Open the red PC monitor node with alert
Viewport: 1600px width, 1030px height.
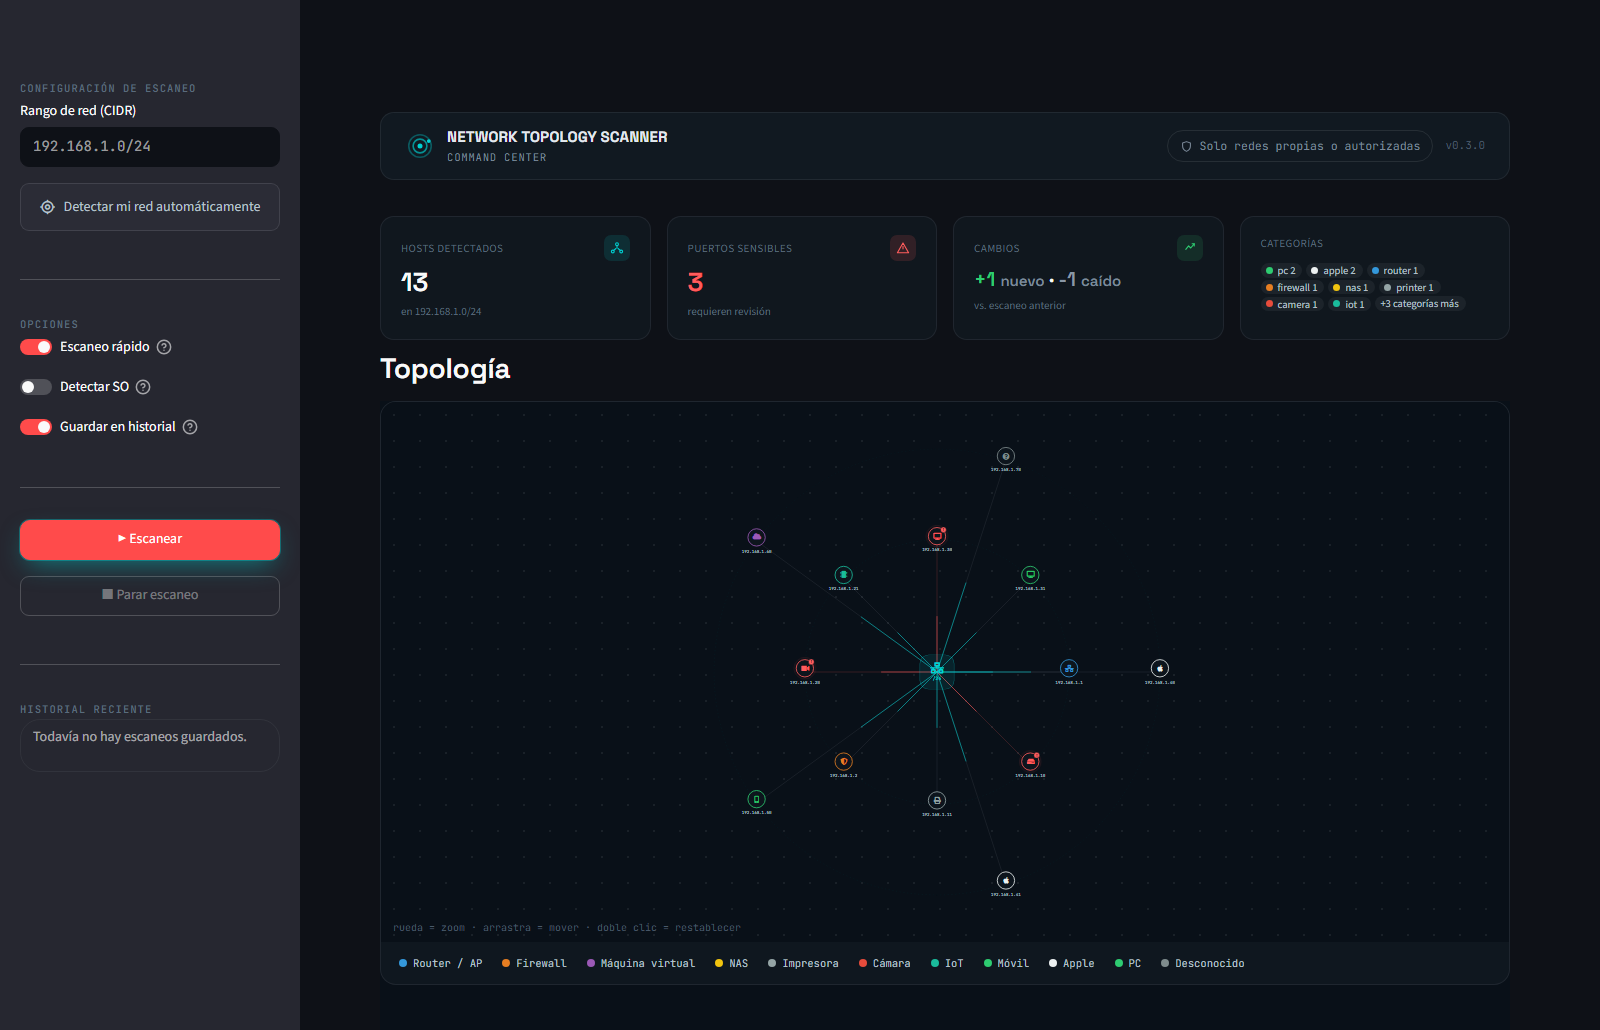pyautogui.click(x=937, y=536)
